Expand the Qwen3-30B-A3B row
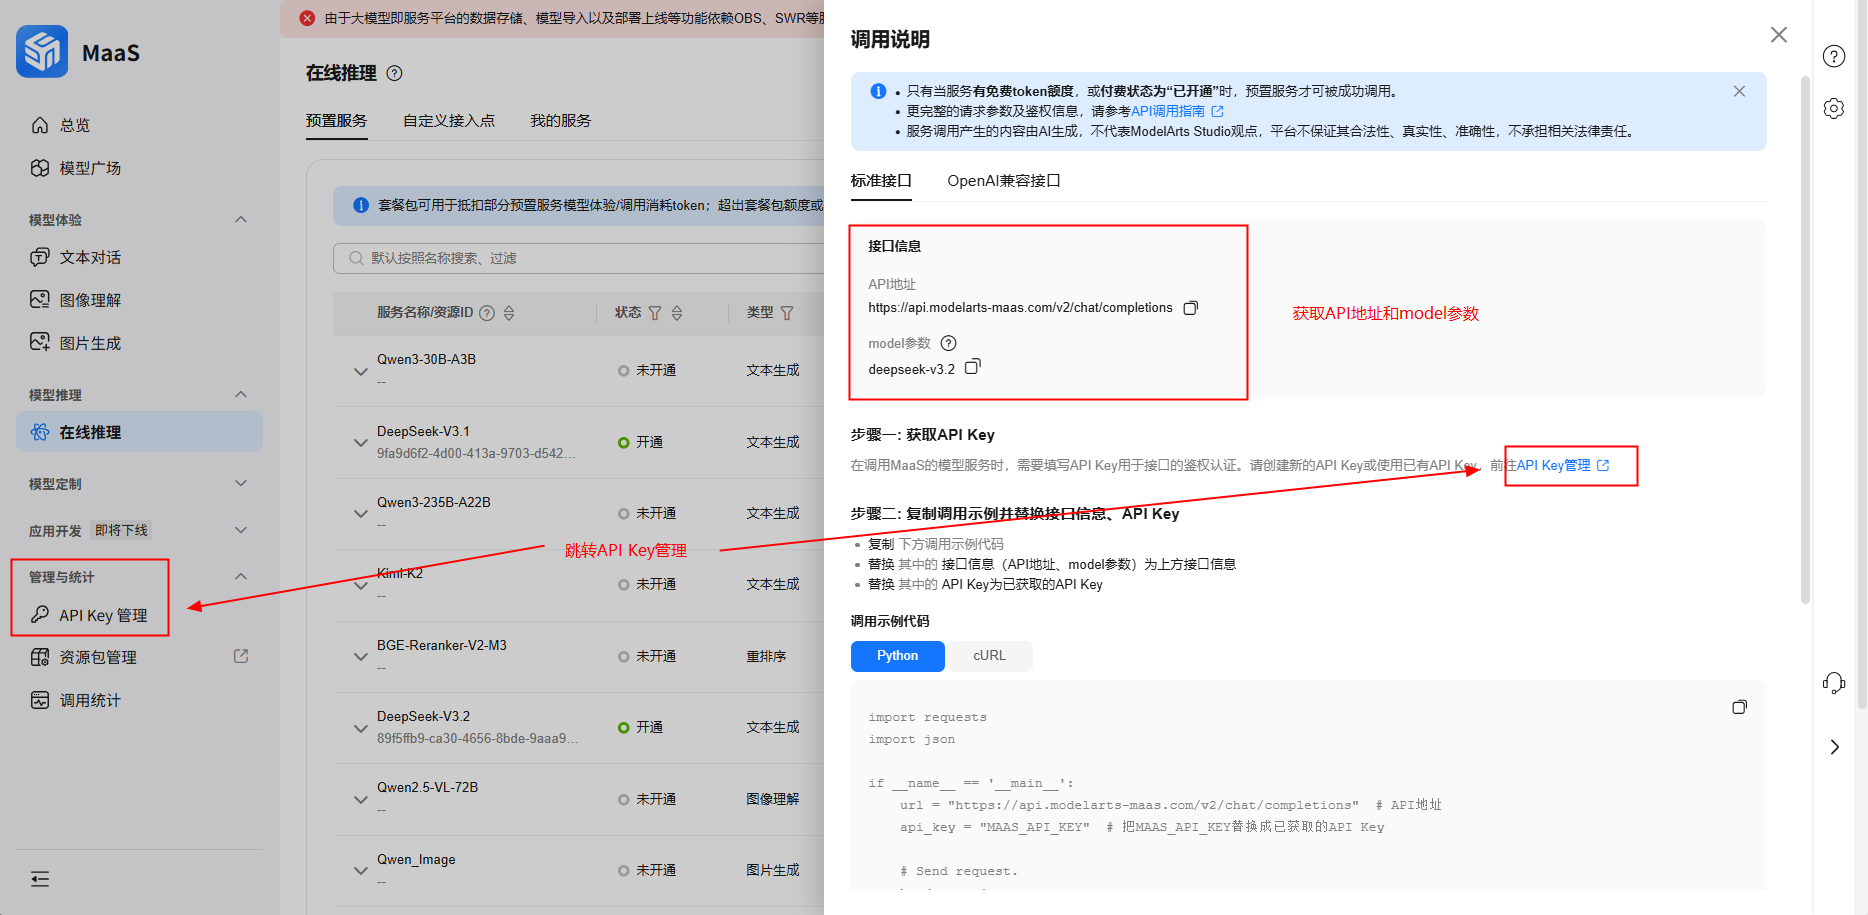1868x915 pixels. [x=360, y=371]
